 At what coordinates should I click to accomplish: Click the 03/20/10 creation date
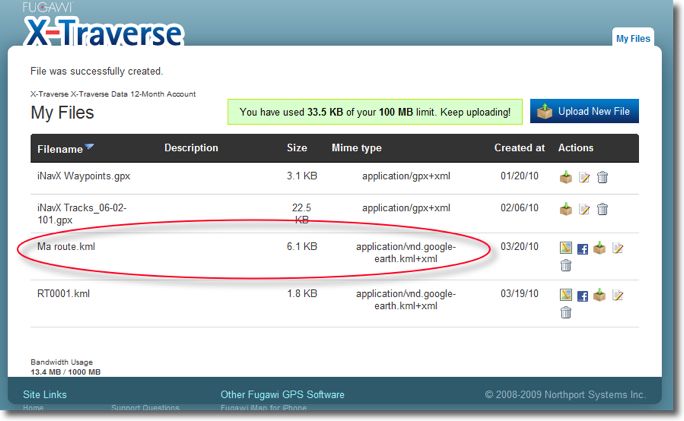519,246
